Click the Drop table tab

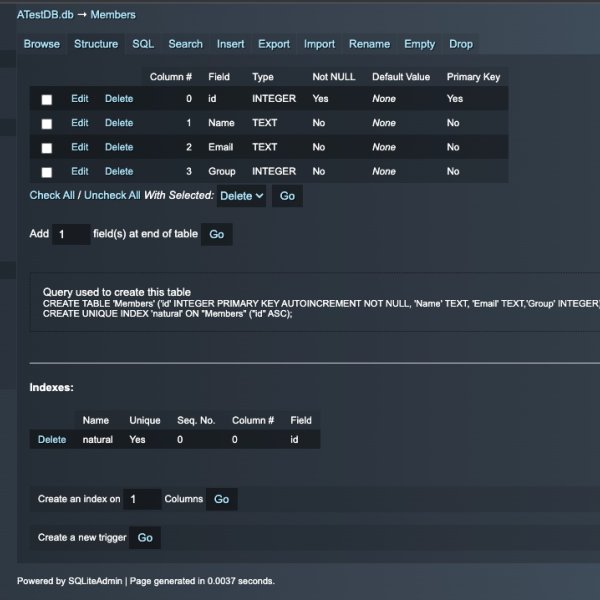click(x=461, y=44)
